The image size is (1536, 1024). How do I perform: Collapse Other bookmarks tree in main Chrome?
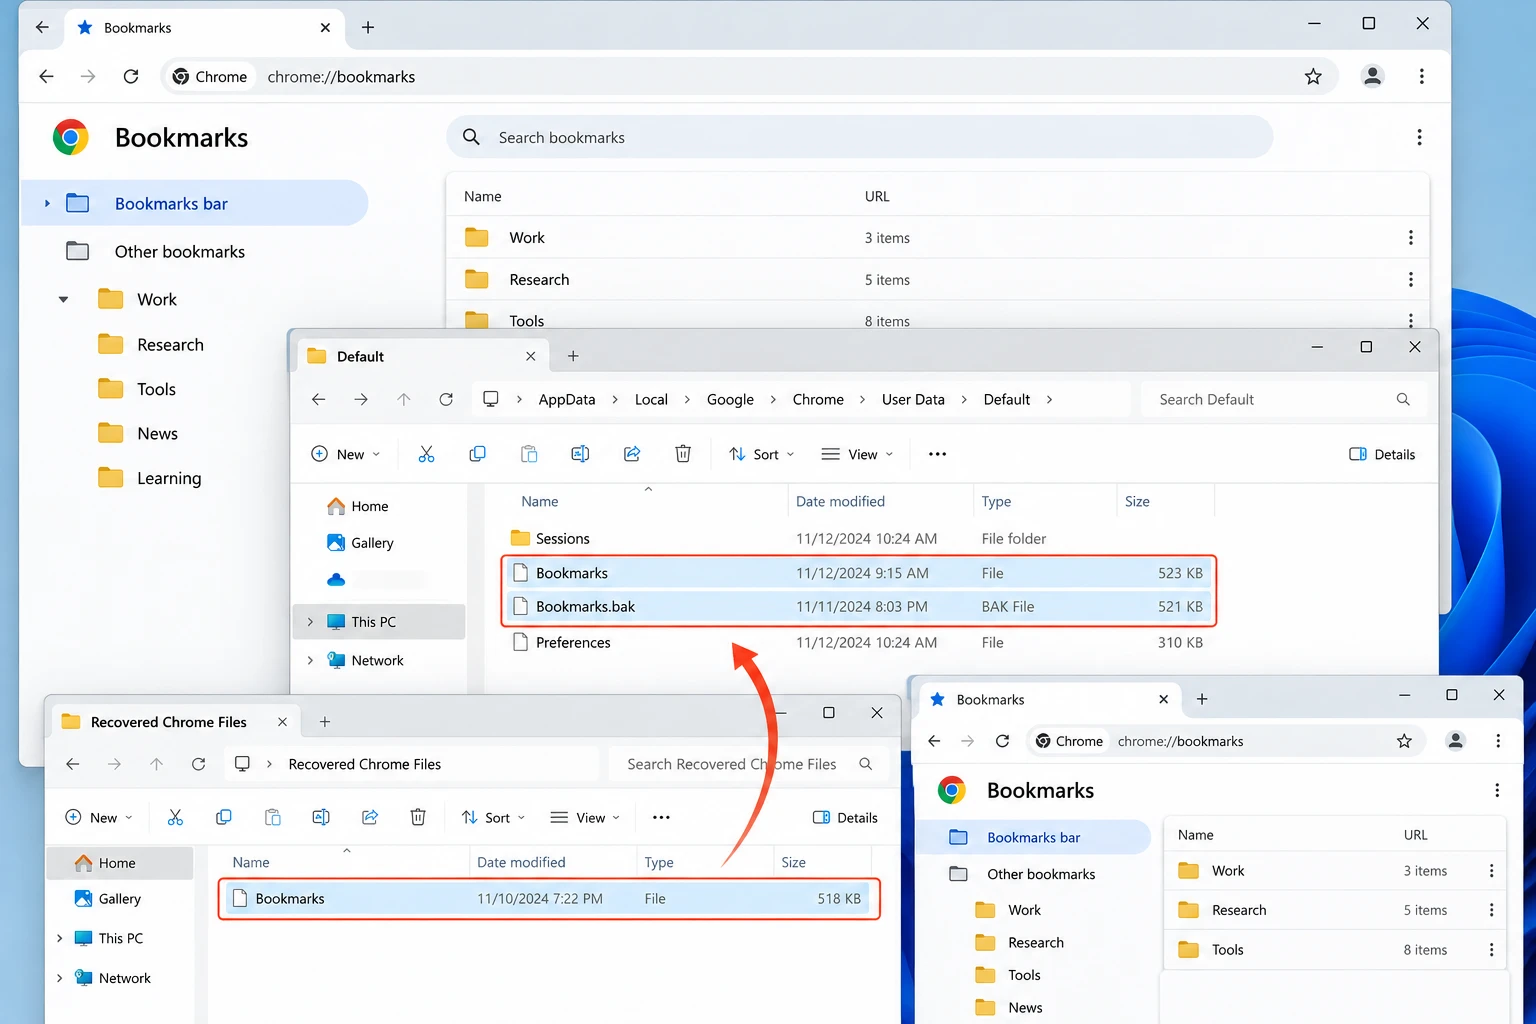click(64, 299)
